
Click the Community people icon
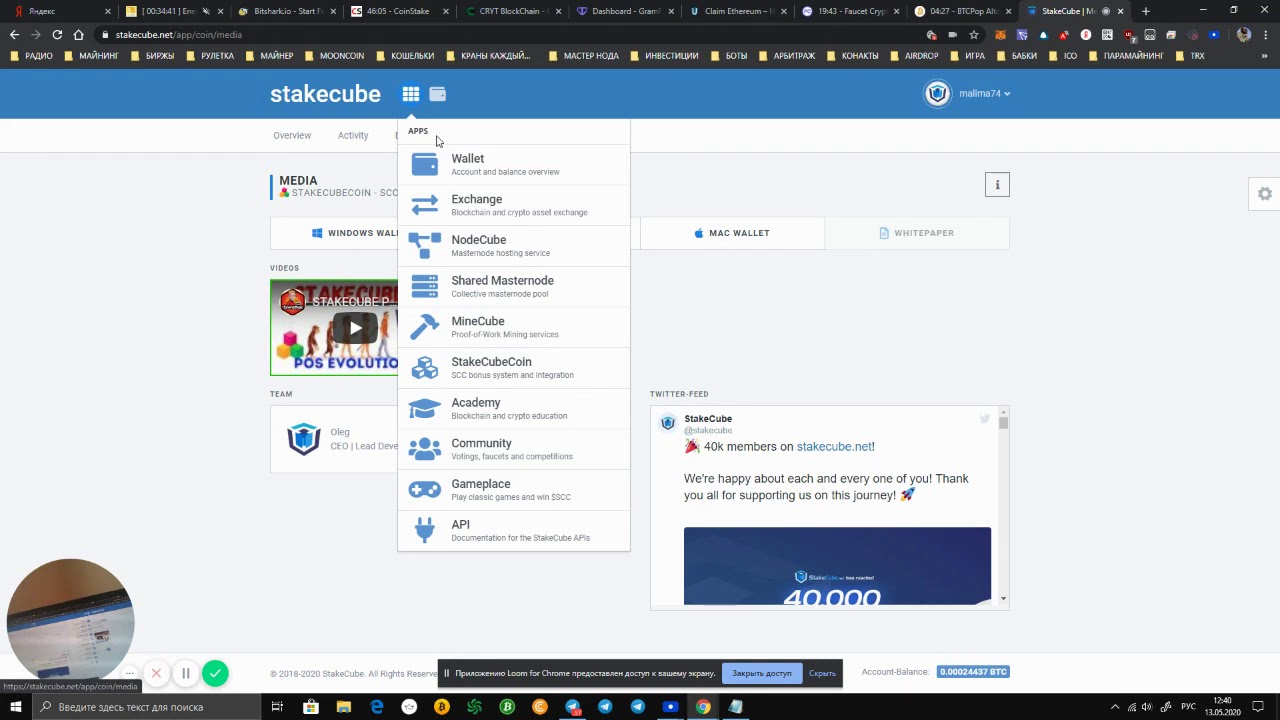coord(425,449)
